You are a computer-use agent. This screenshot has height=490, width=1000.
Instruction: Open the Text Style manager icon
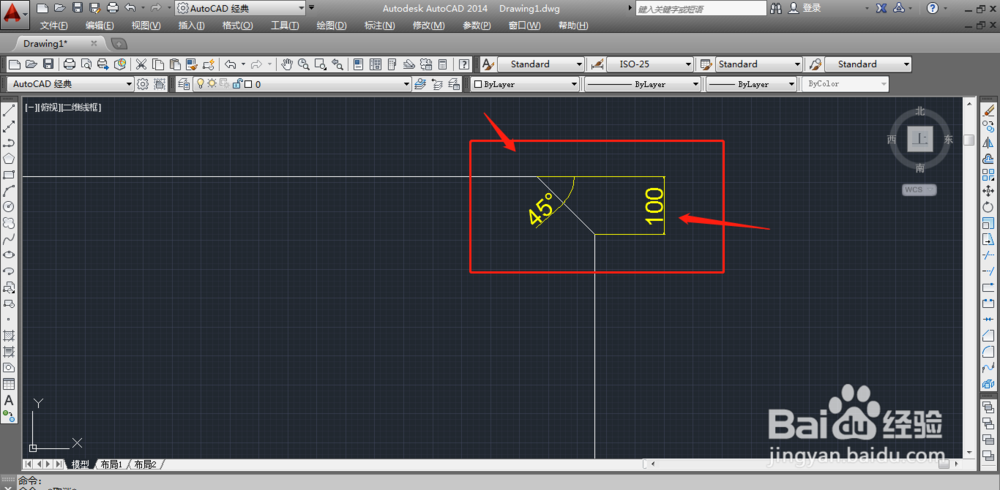488,64
